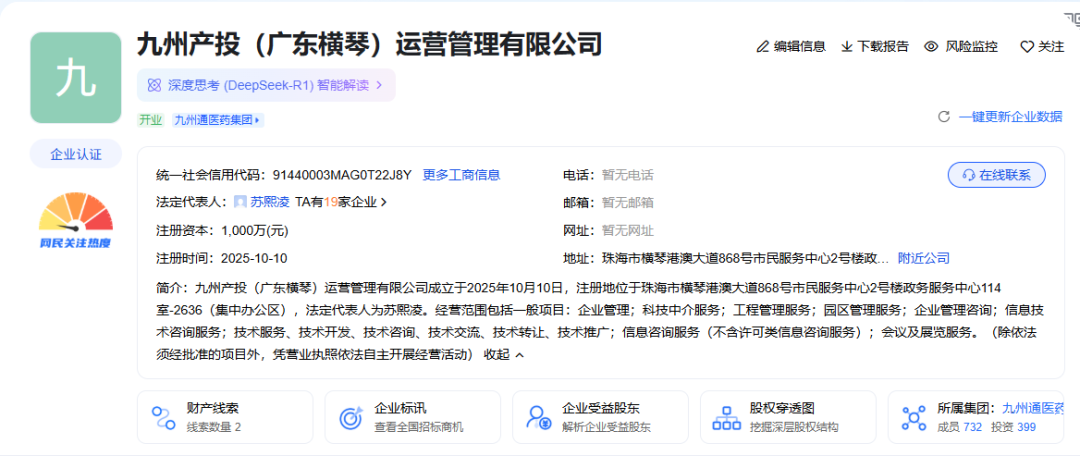Click the 股权穿透图 structure icon
The width and height of the screenshot is (1080, 456).
pyautogui.click(x=726, y=417)
